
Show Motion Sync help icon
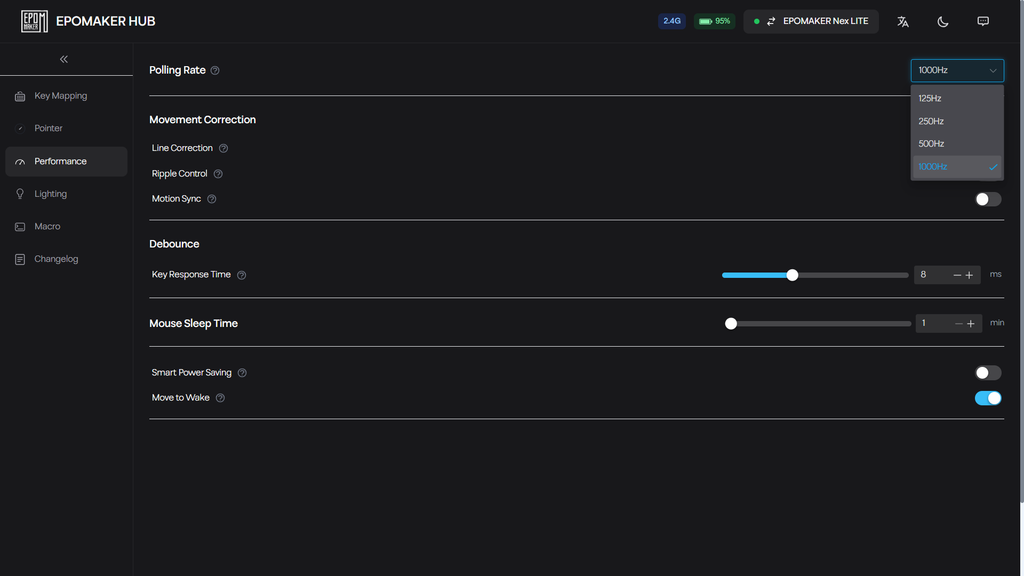tap(212, 199)
